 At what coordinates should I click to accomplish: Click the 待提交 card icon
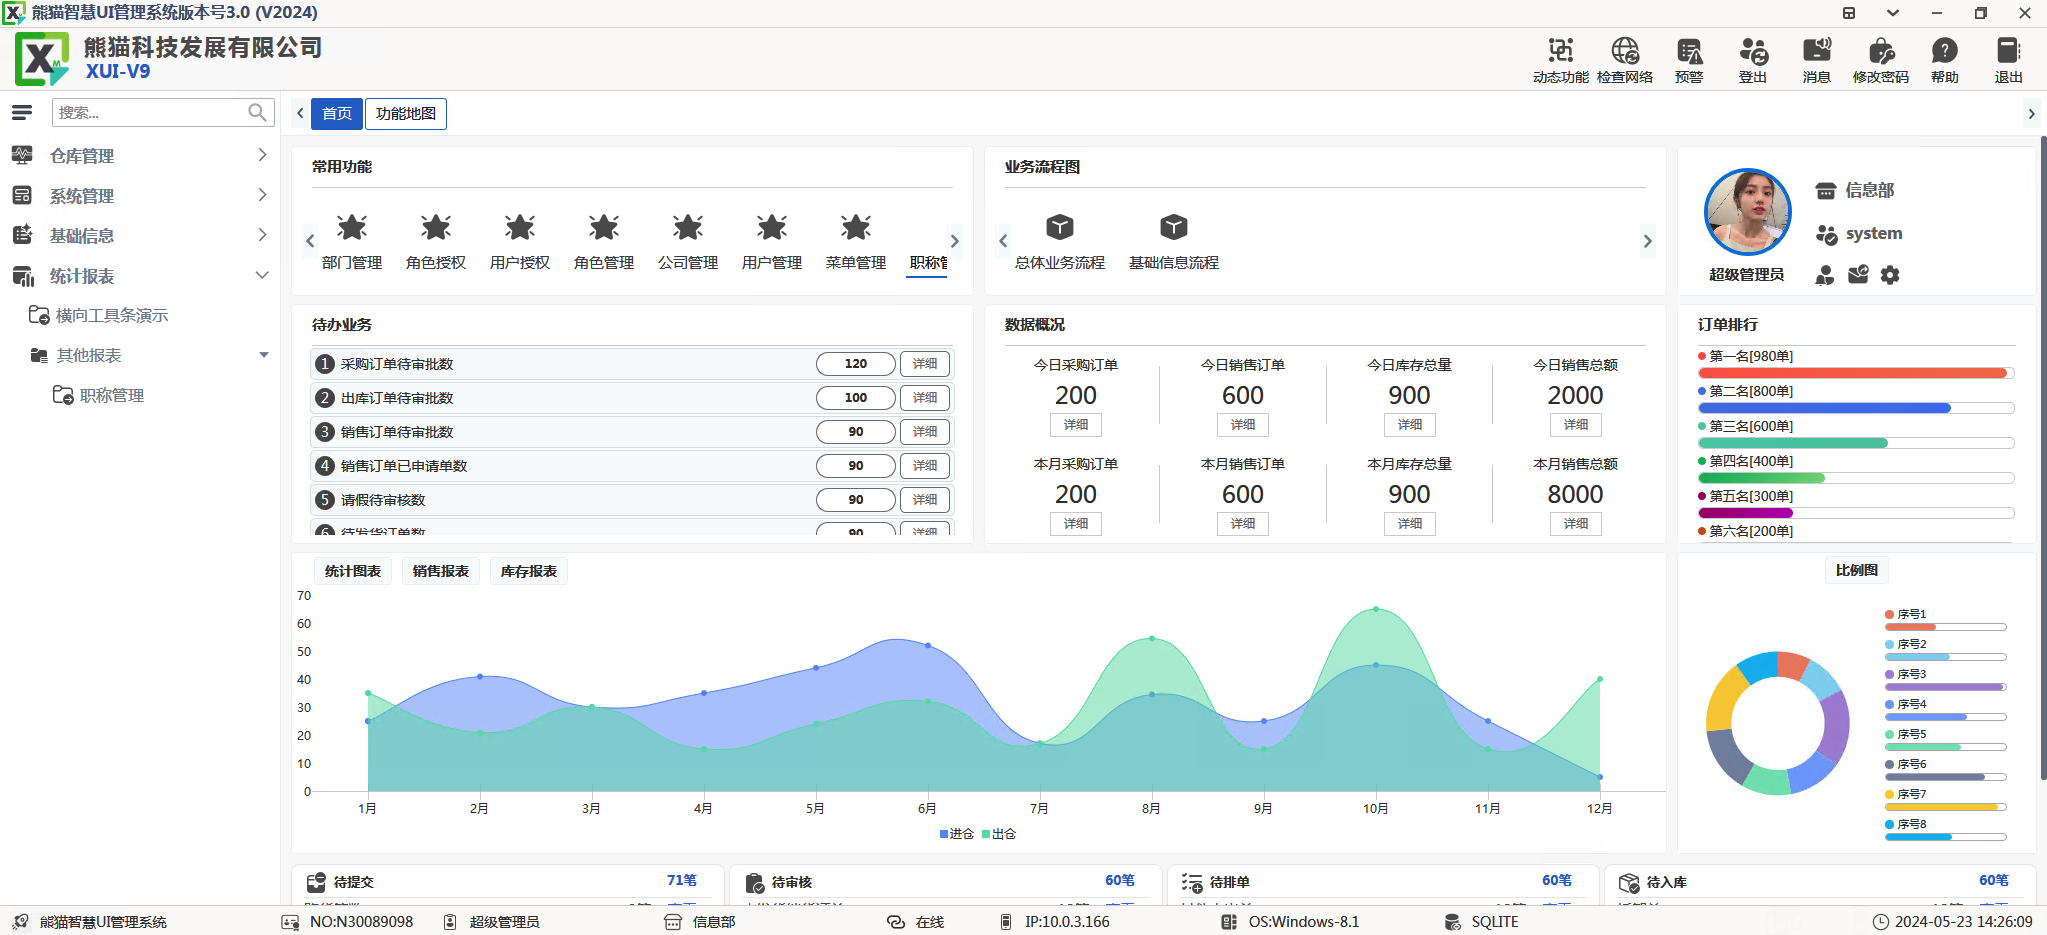pos(316,882)
